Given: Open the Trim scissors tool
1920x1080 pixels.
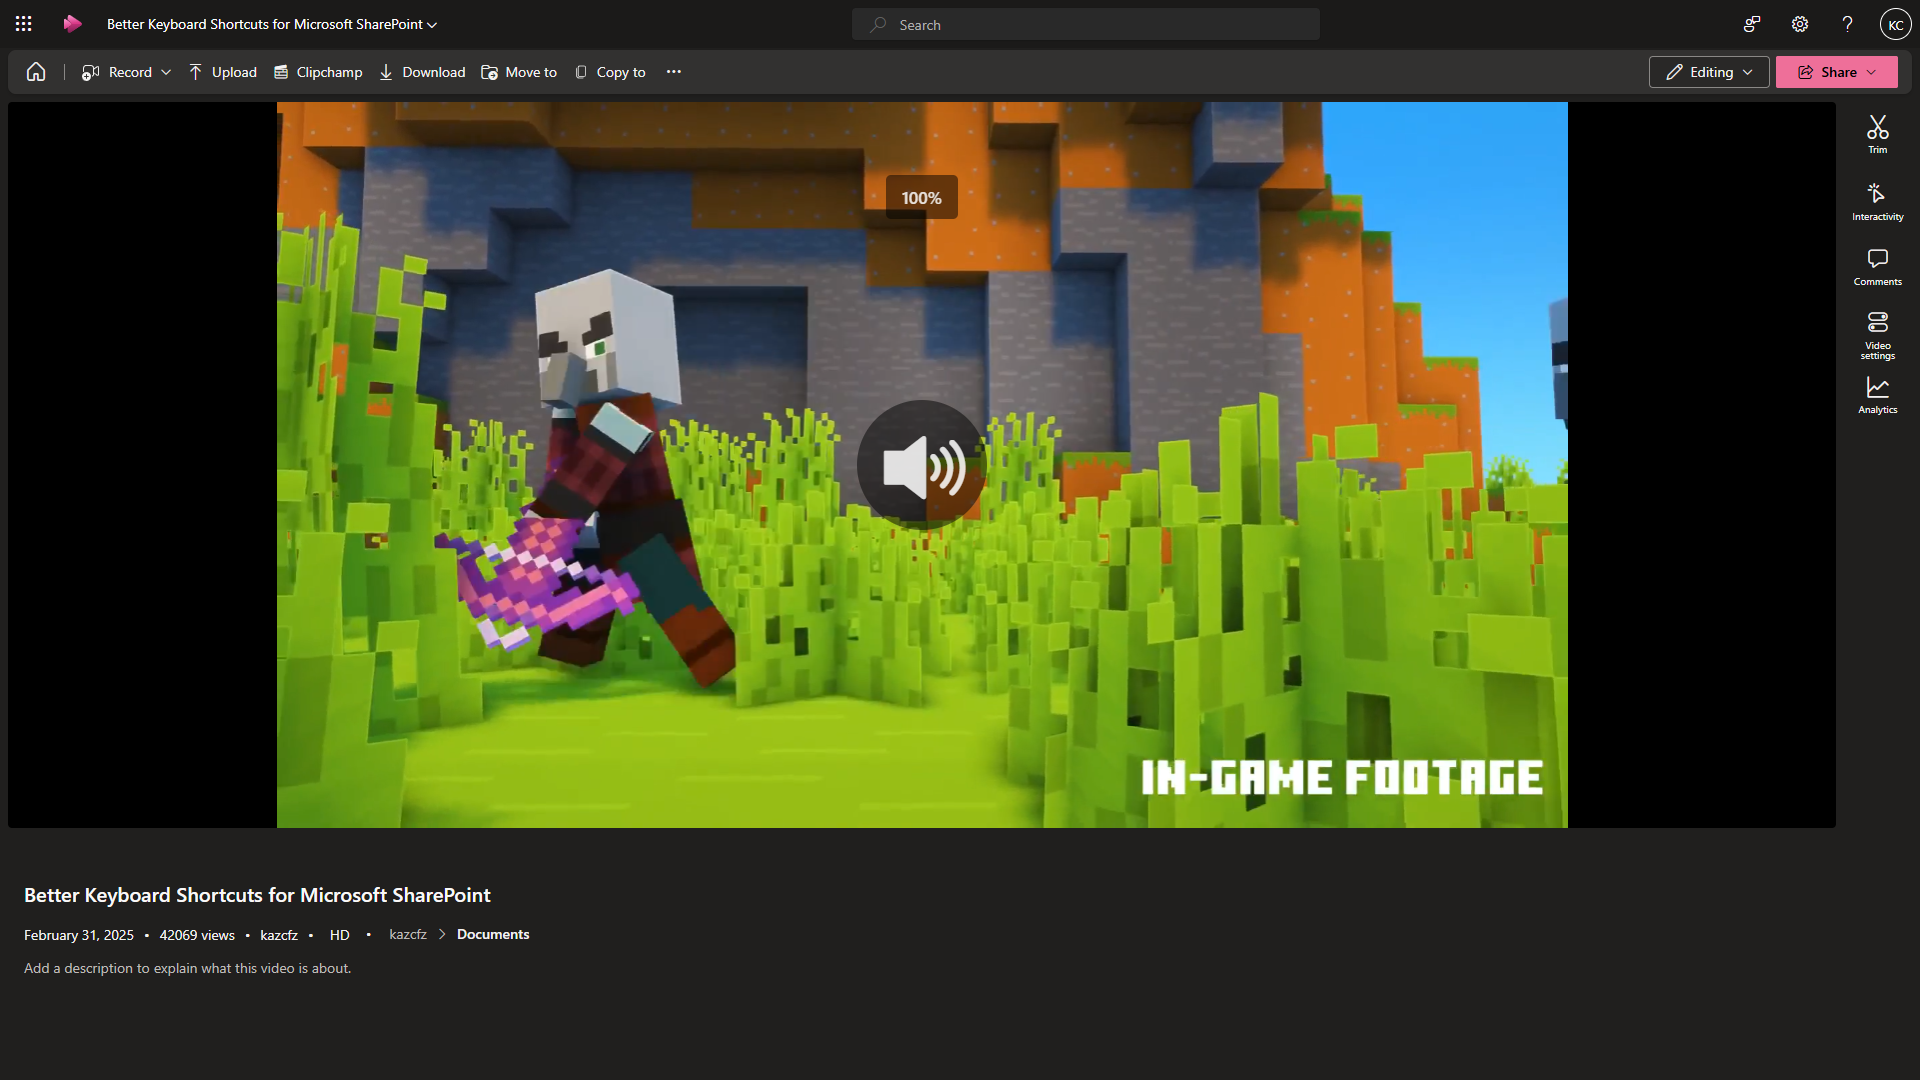Looking at the screenshot, I should [1877, 134].
